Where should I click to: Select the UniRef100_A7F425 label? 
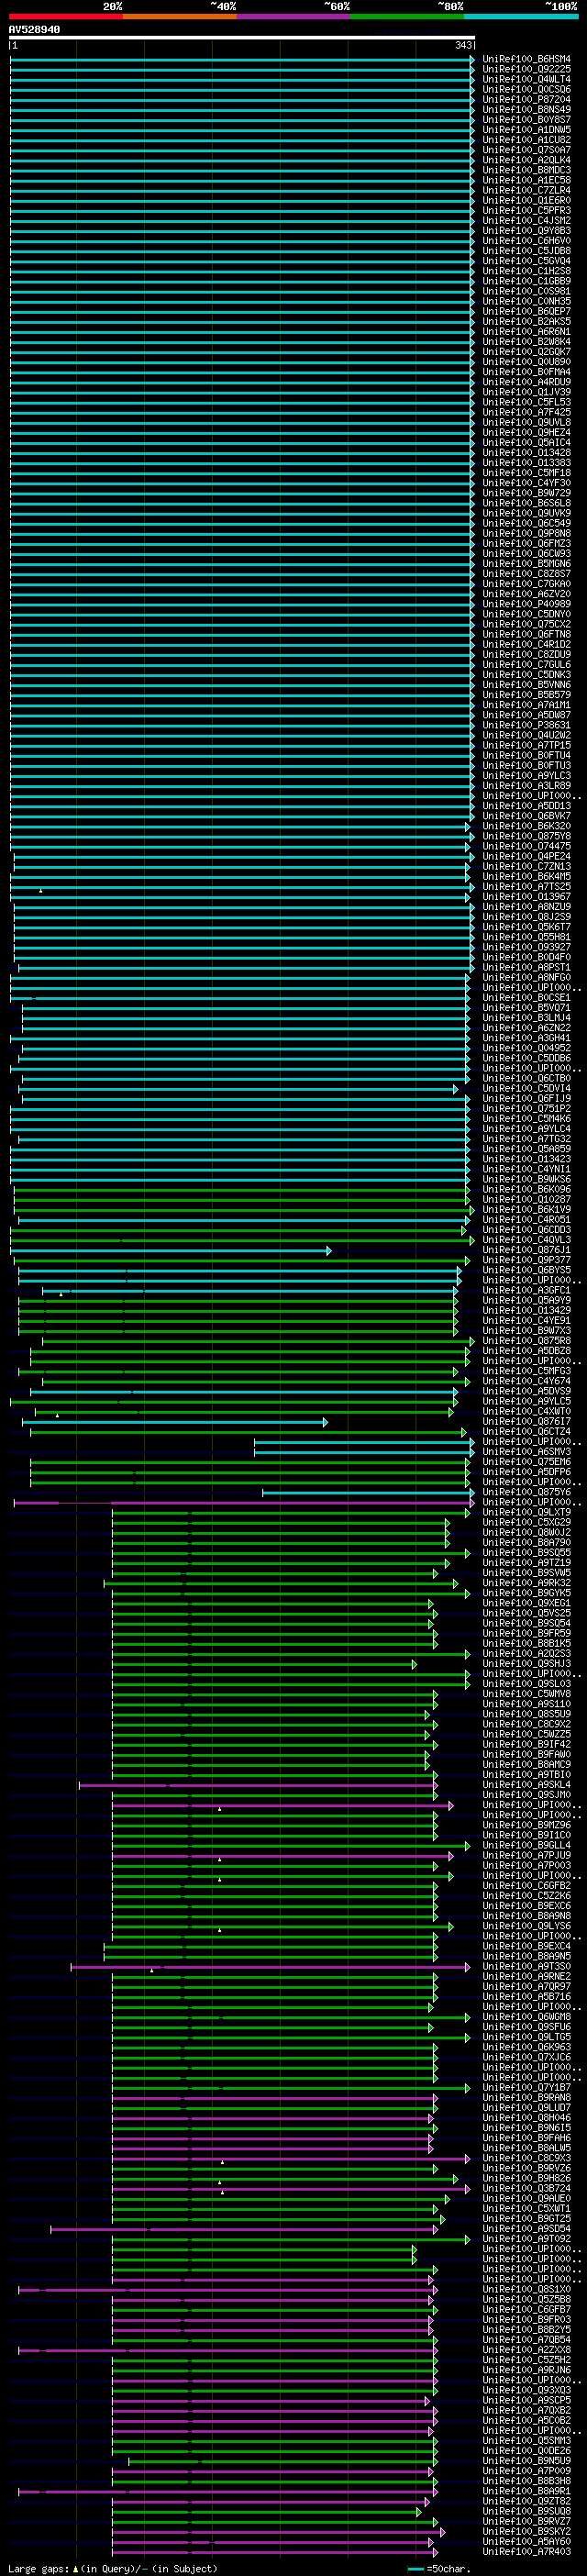coord(526,412)
